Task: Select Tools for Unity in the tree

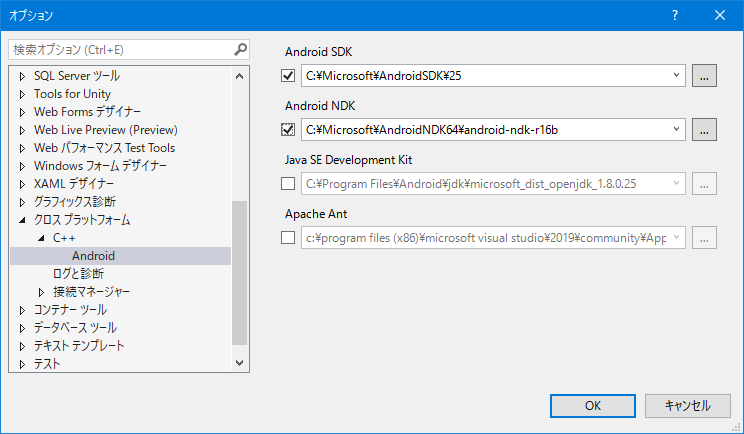Action: tap(72, 94)
